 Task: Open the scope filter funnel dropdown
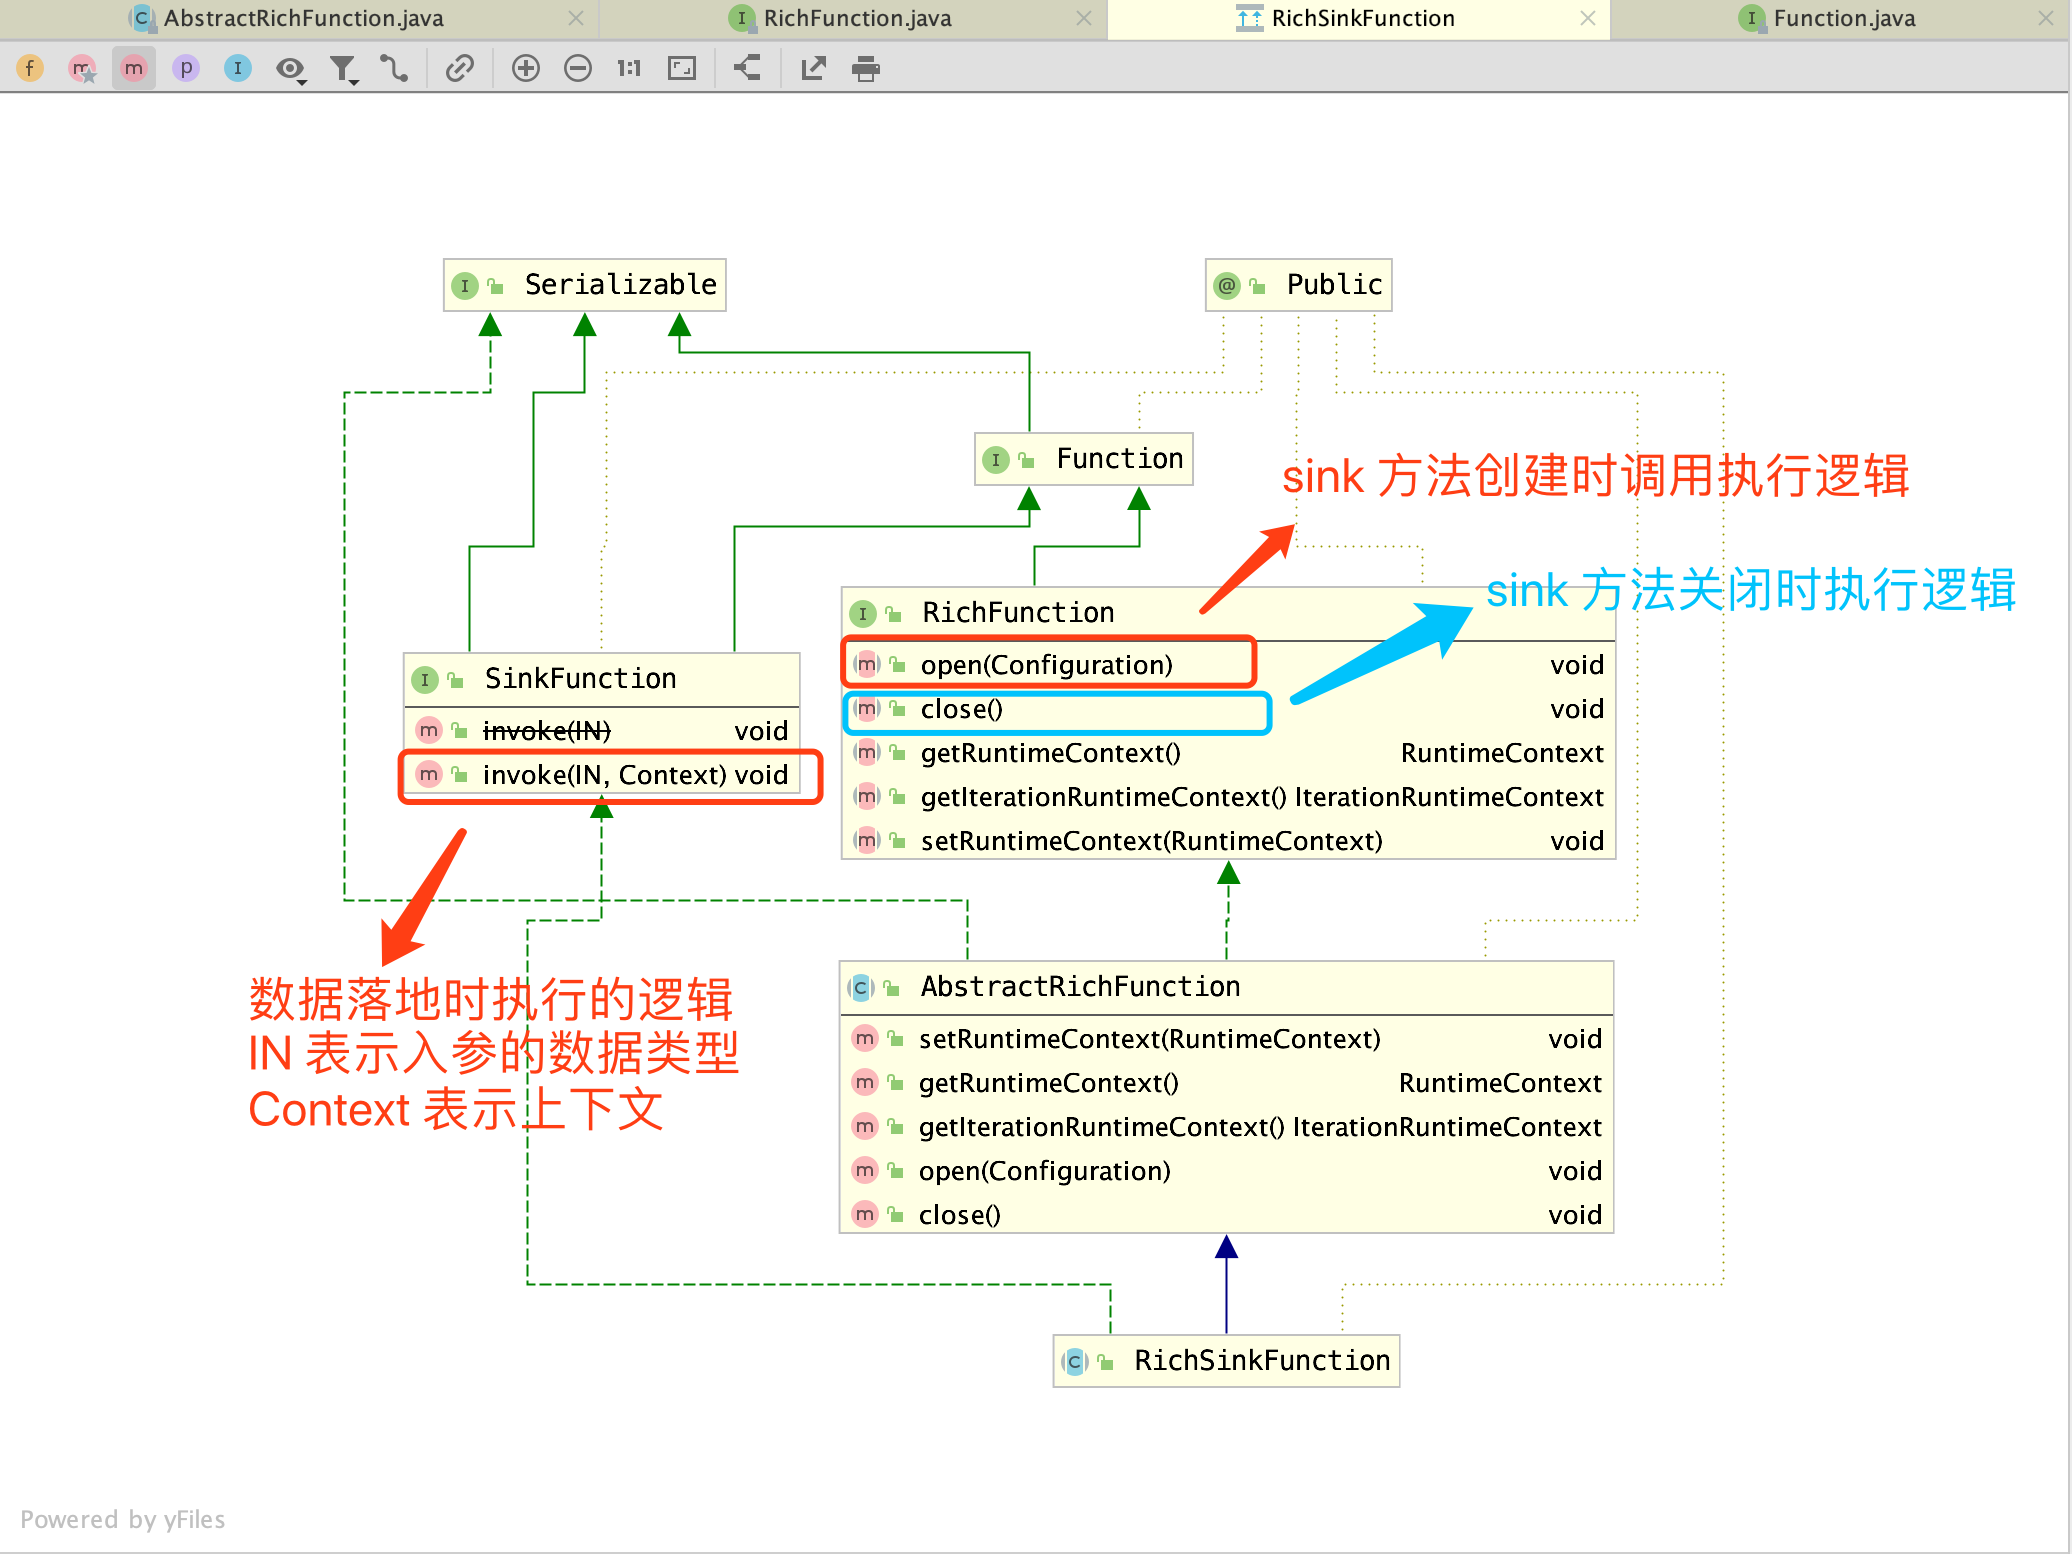[344, 68]
